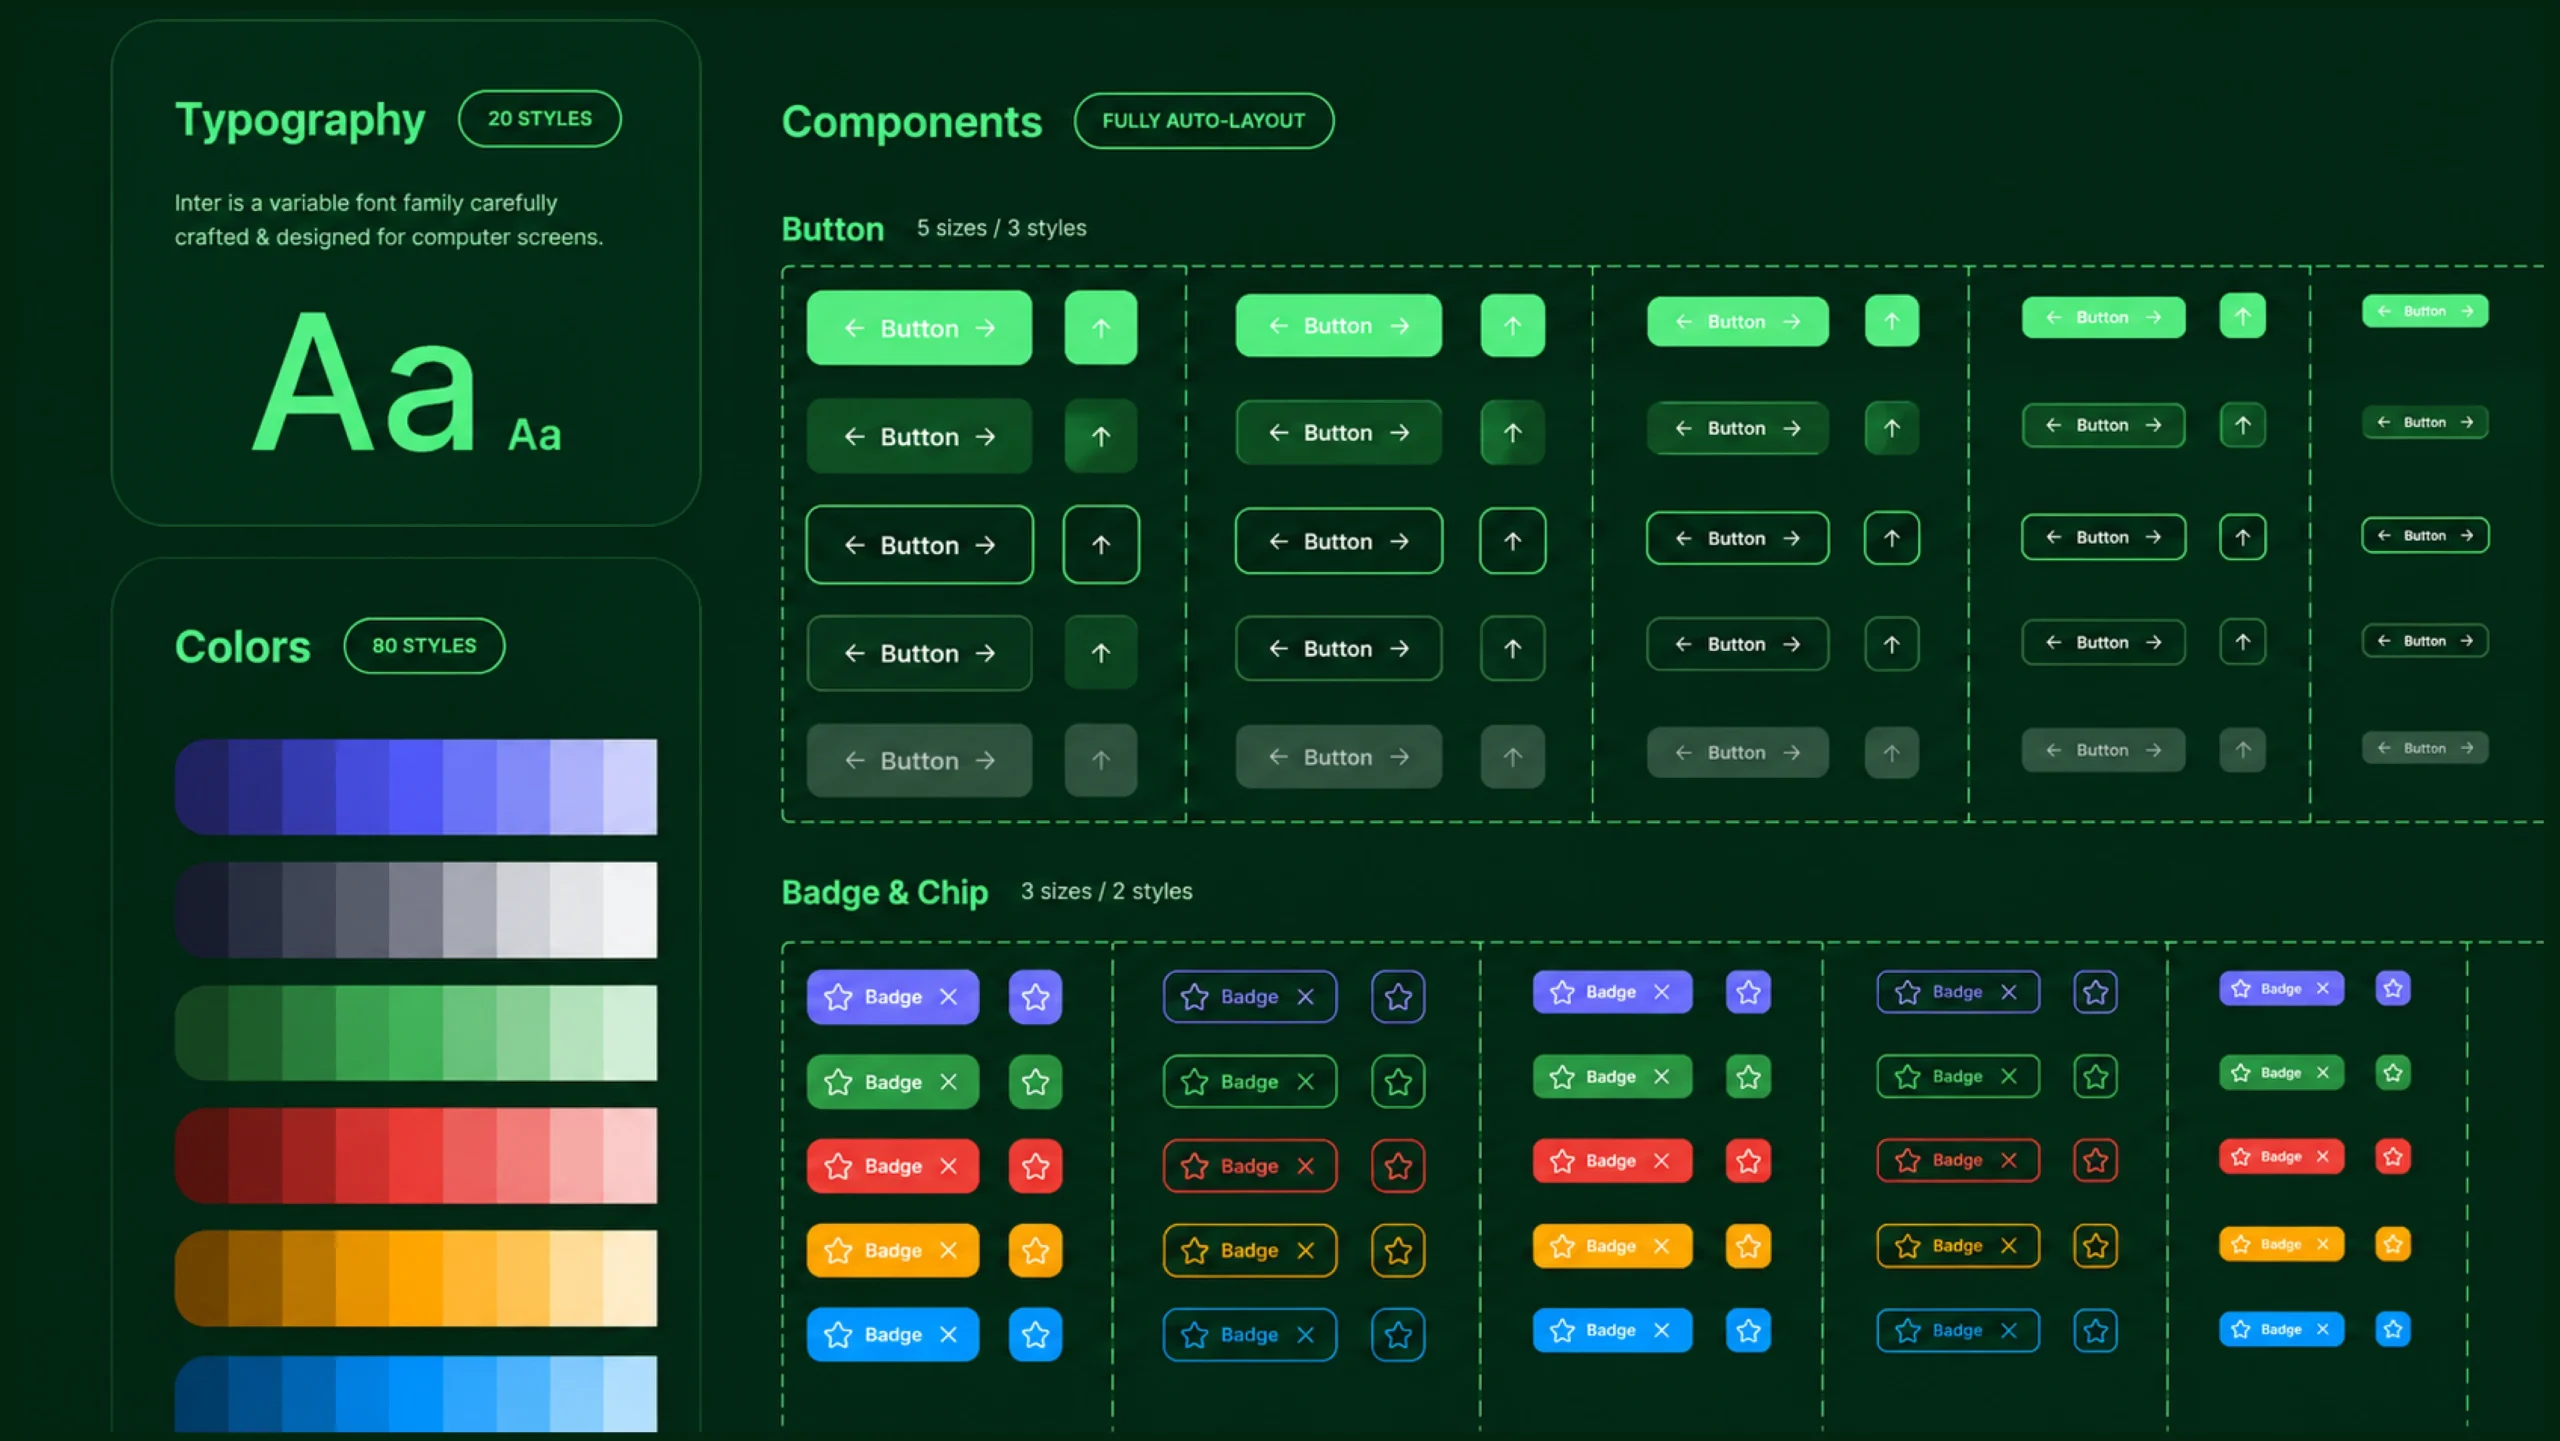Dismiss the large filled purple Badge with its X
2560x1441 pixels.
[x=948, y=996]
